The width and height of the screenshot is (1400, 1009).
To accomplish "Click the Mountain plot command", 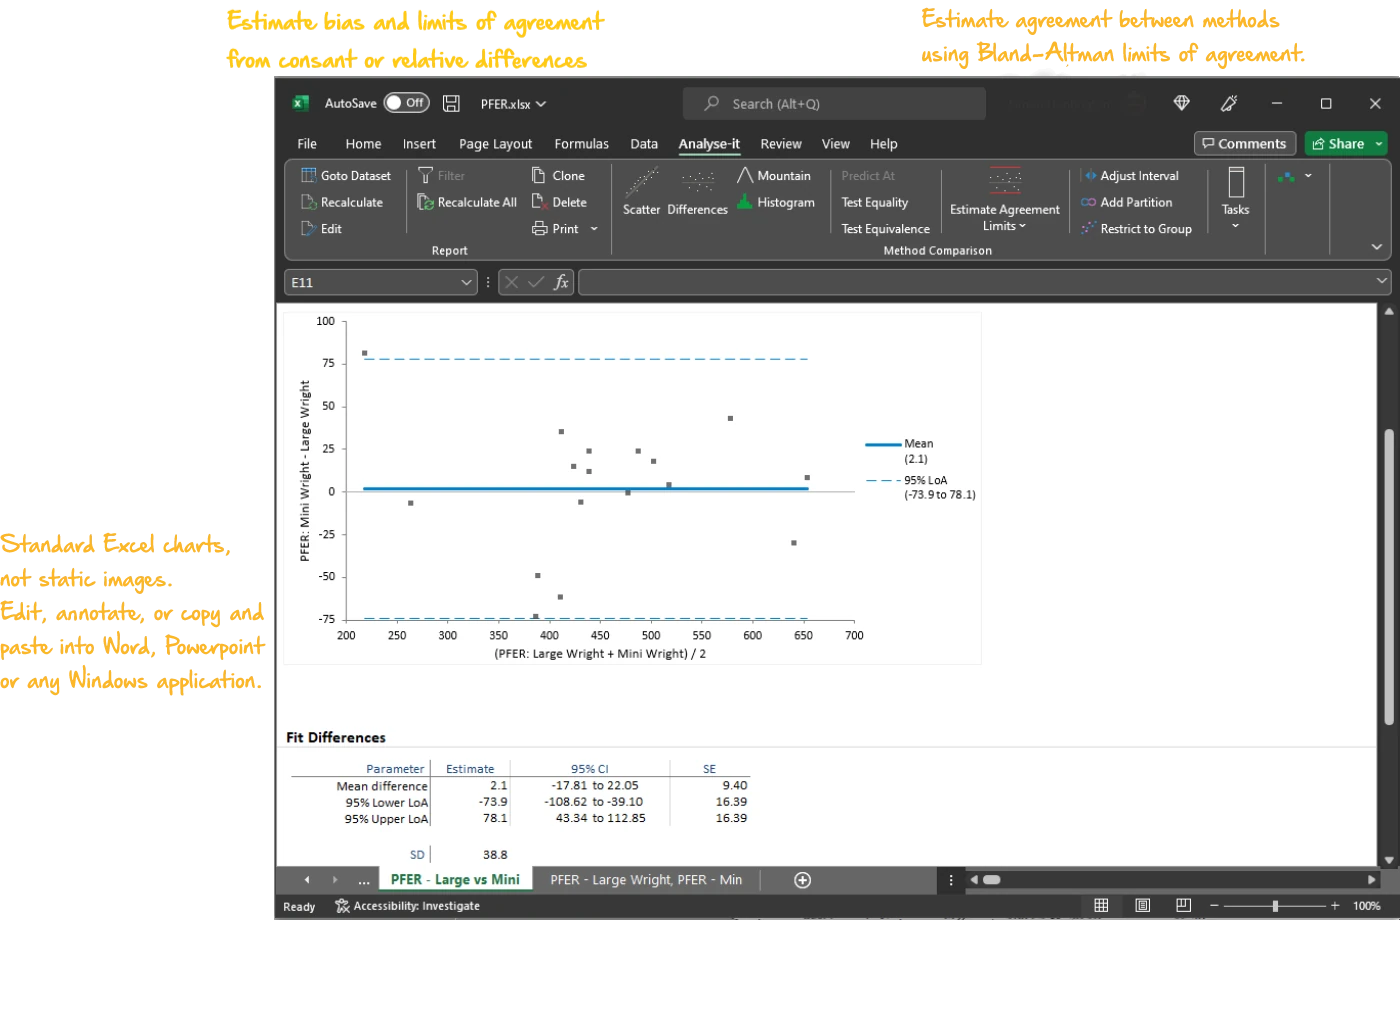I will 774,176.
